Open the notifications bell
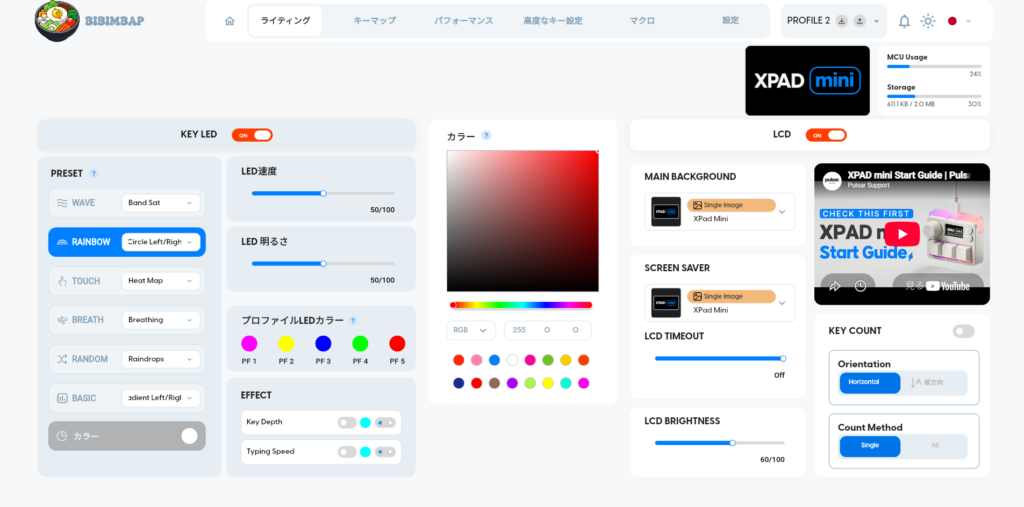The width and height of the screenshot is (1024, 507). tap(904, 21)
